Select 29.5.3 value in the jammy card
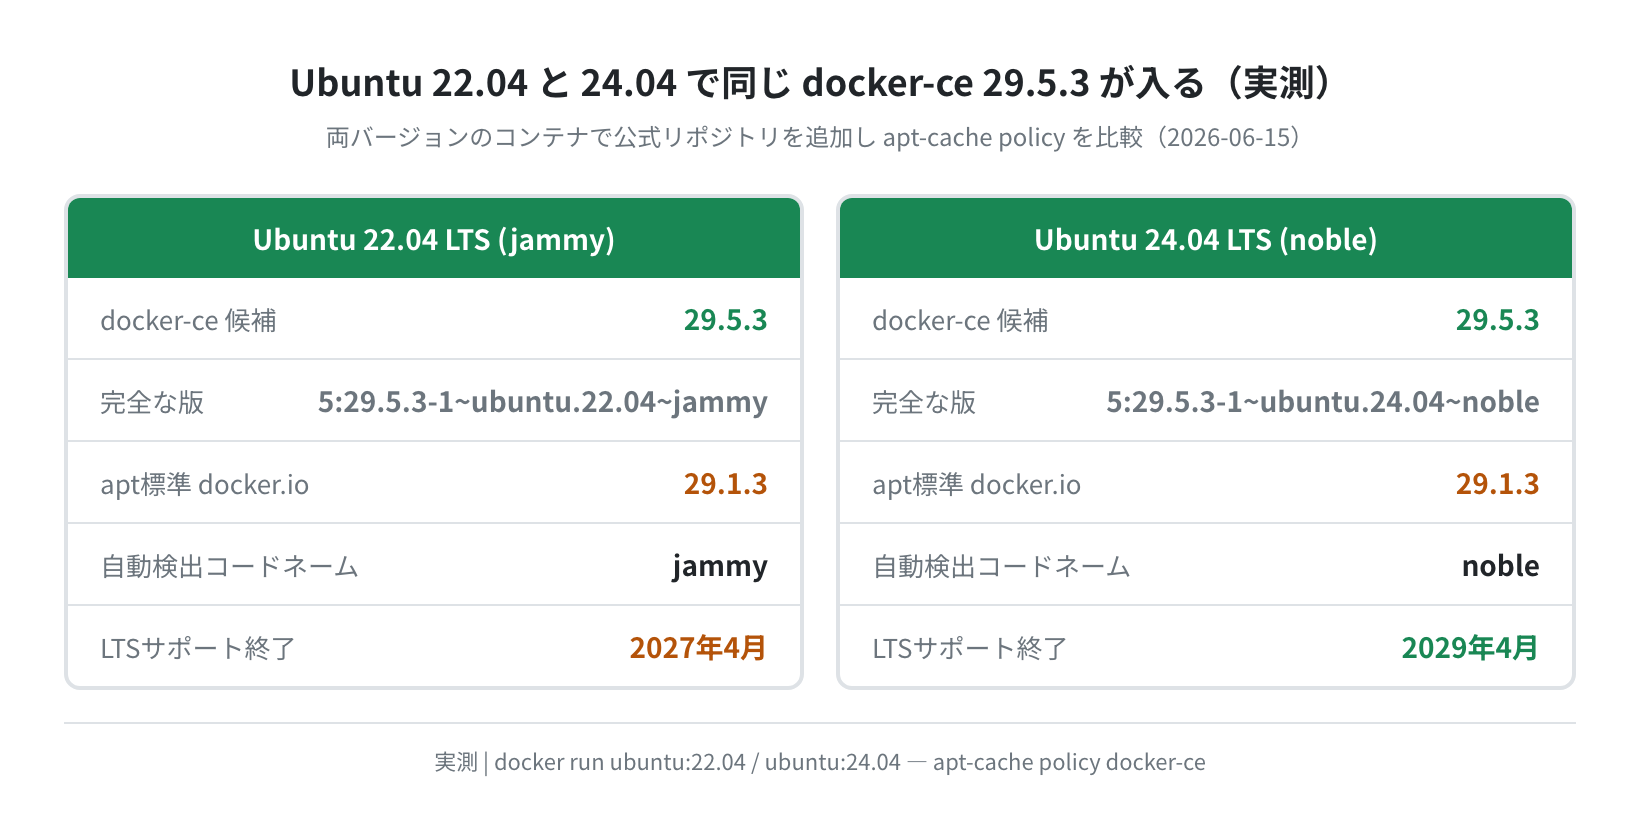The width and height of the screenshot is (1640, 818). click(x=725, y=320)
